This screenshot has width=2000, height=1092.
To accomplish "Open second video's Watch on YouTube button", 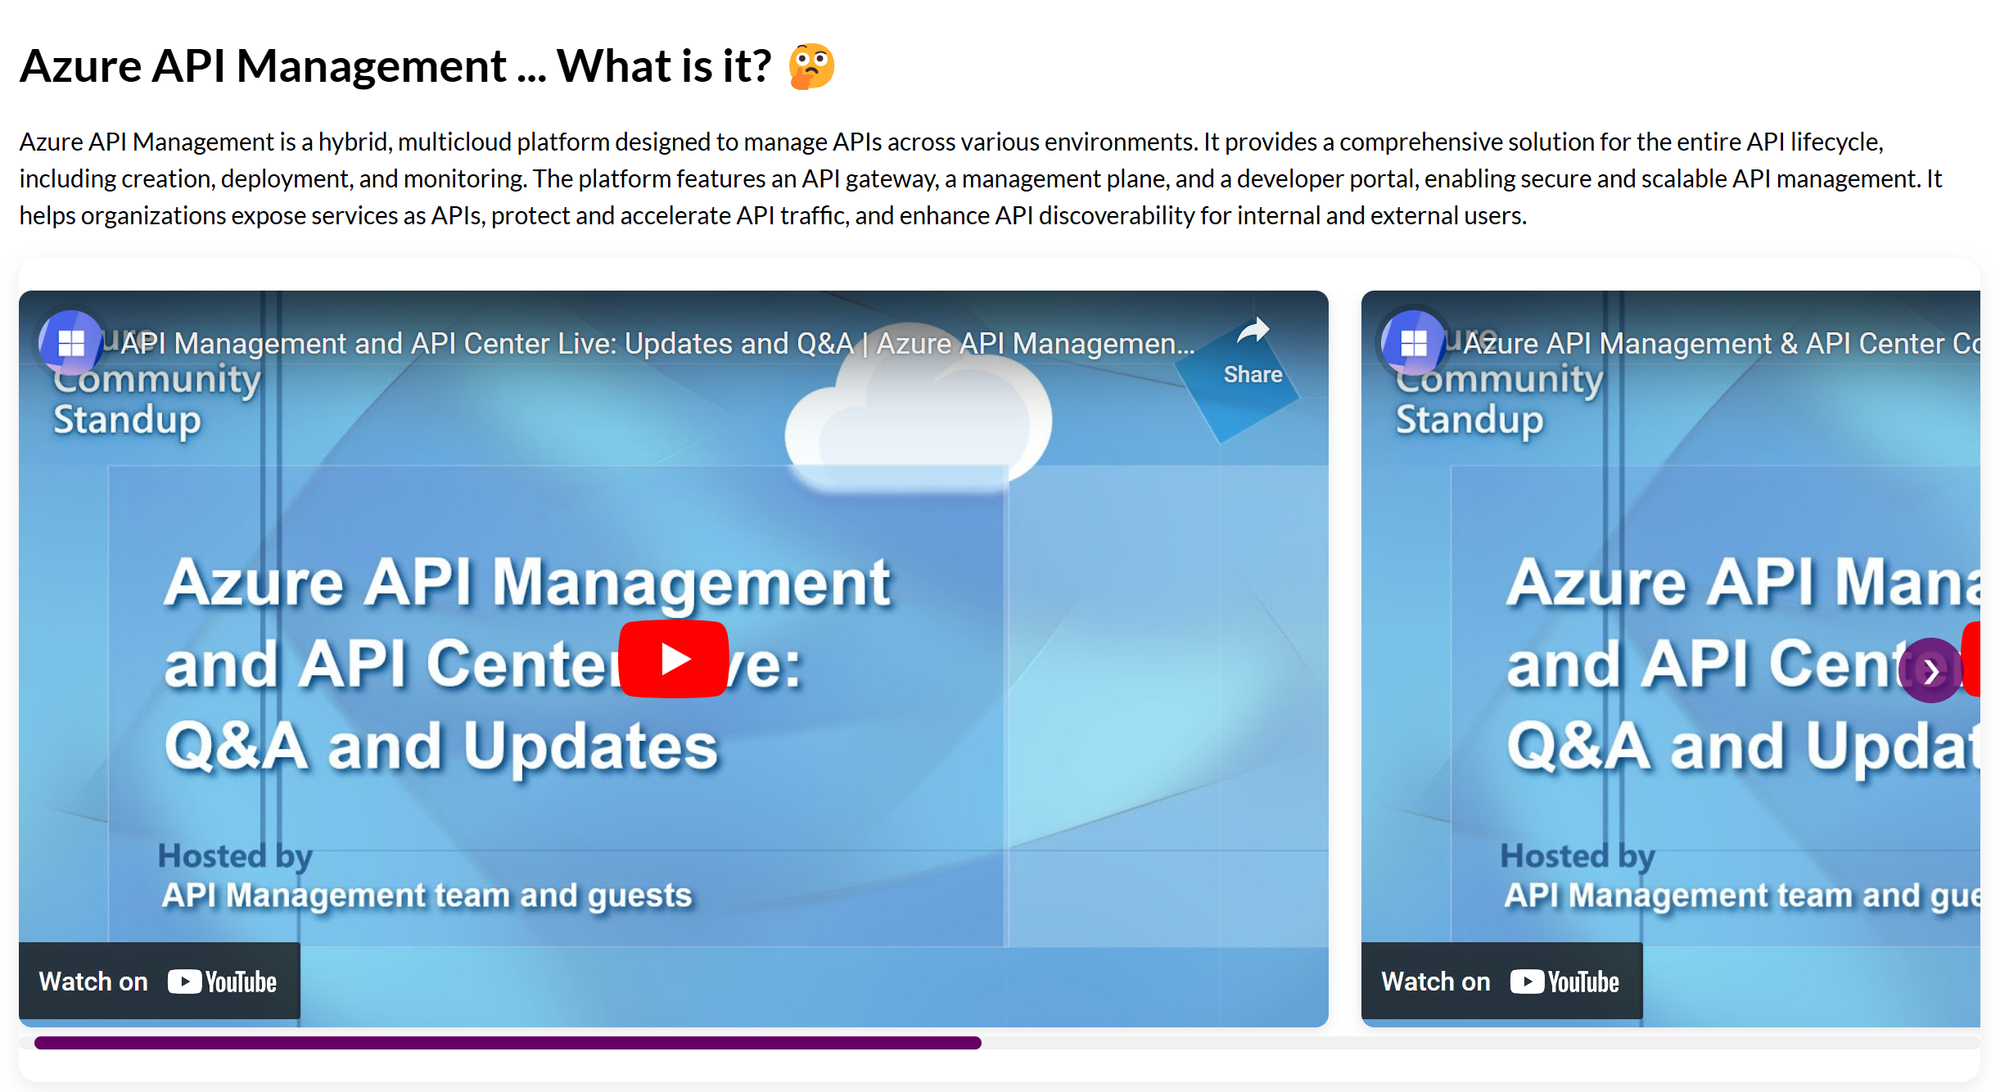I will point(1501,981).
